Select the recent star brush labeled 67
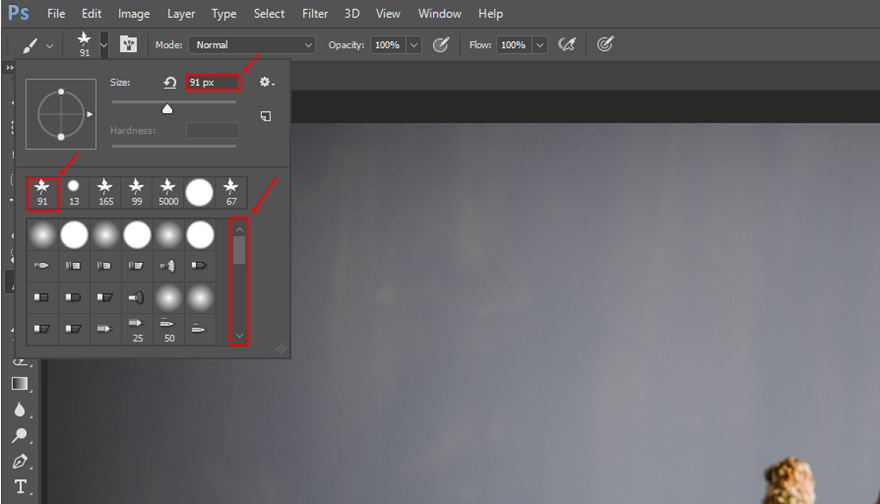 click(x=231, y=193)
